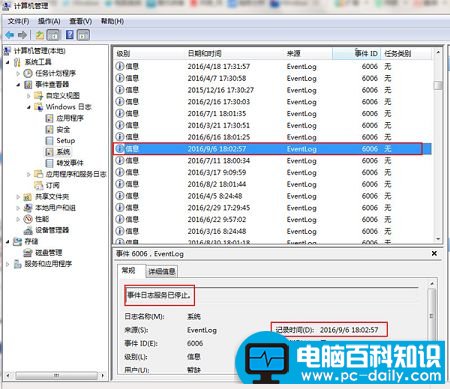450x389 pixels.
Task: Click the event list scrollbar down arrow
Action: click(438, 239)
